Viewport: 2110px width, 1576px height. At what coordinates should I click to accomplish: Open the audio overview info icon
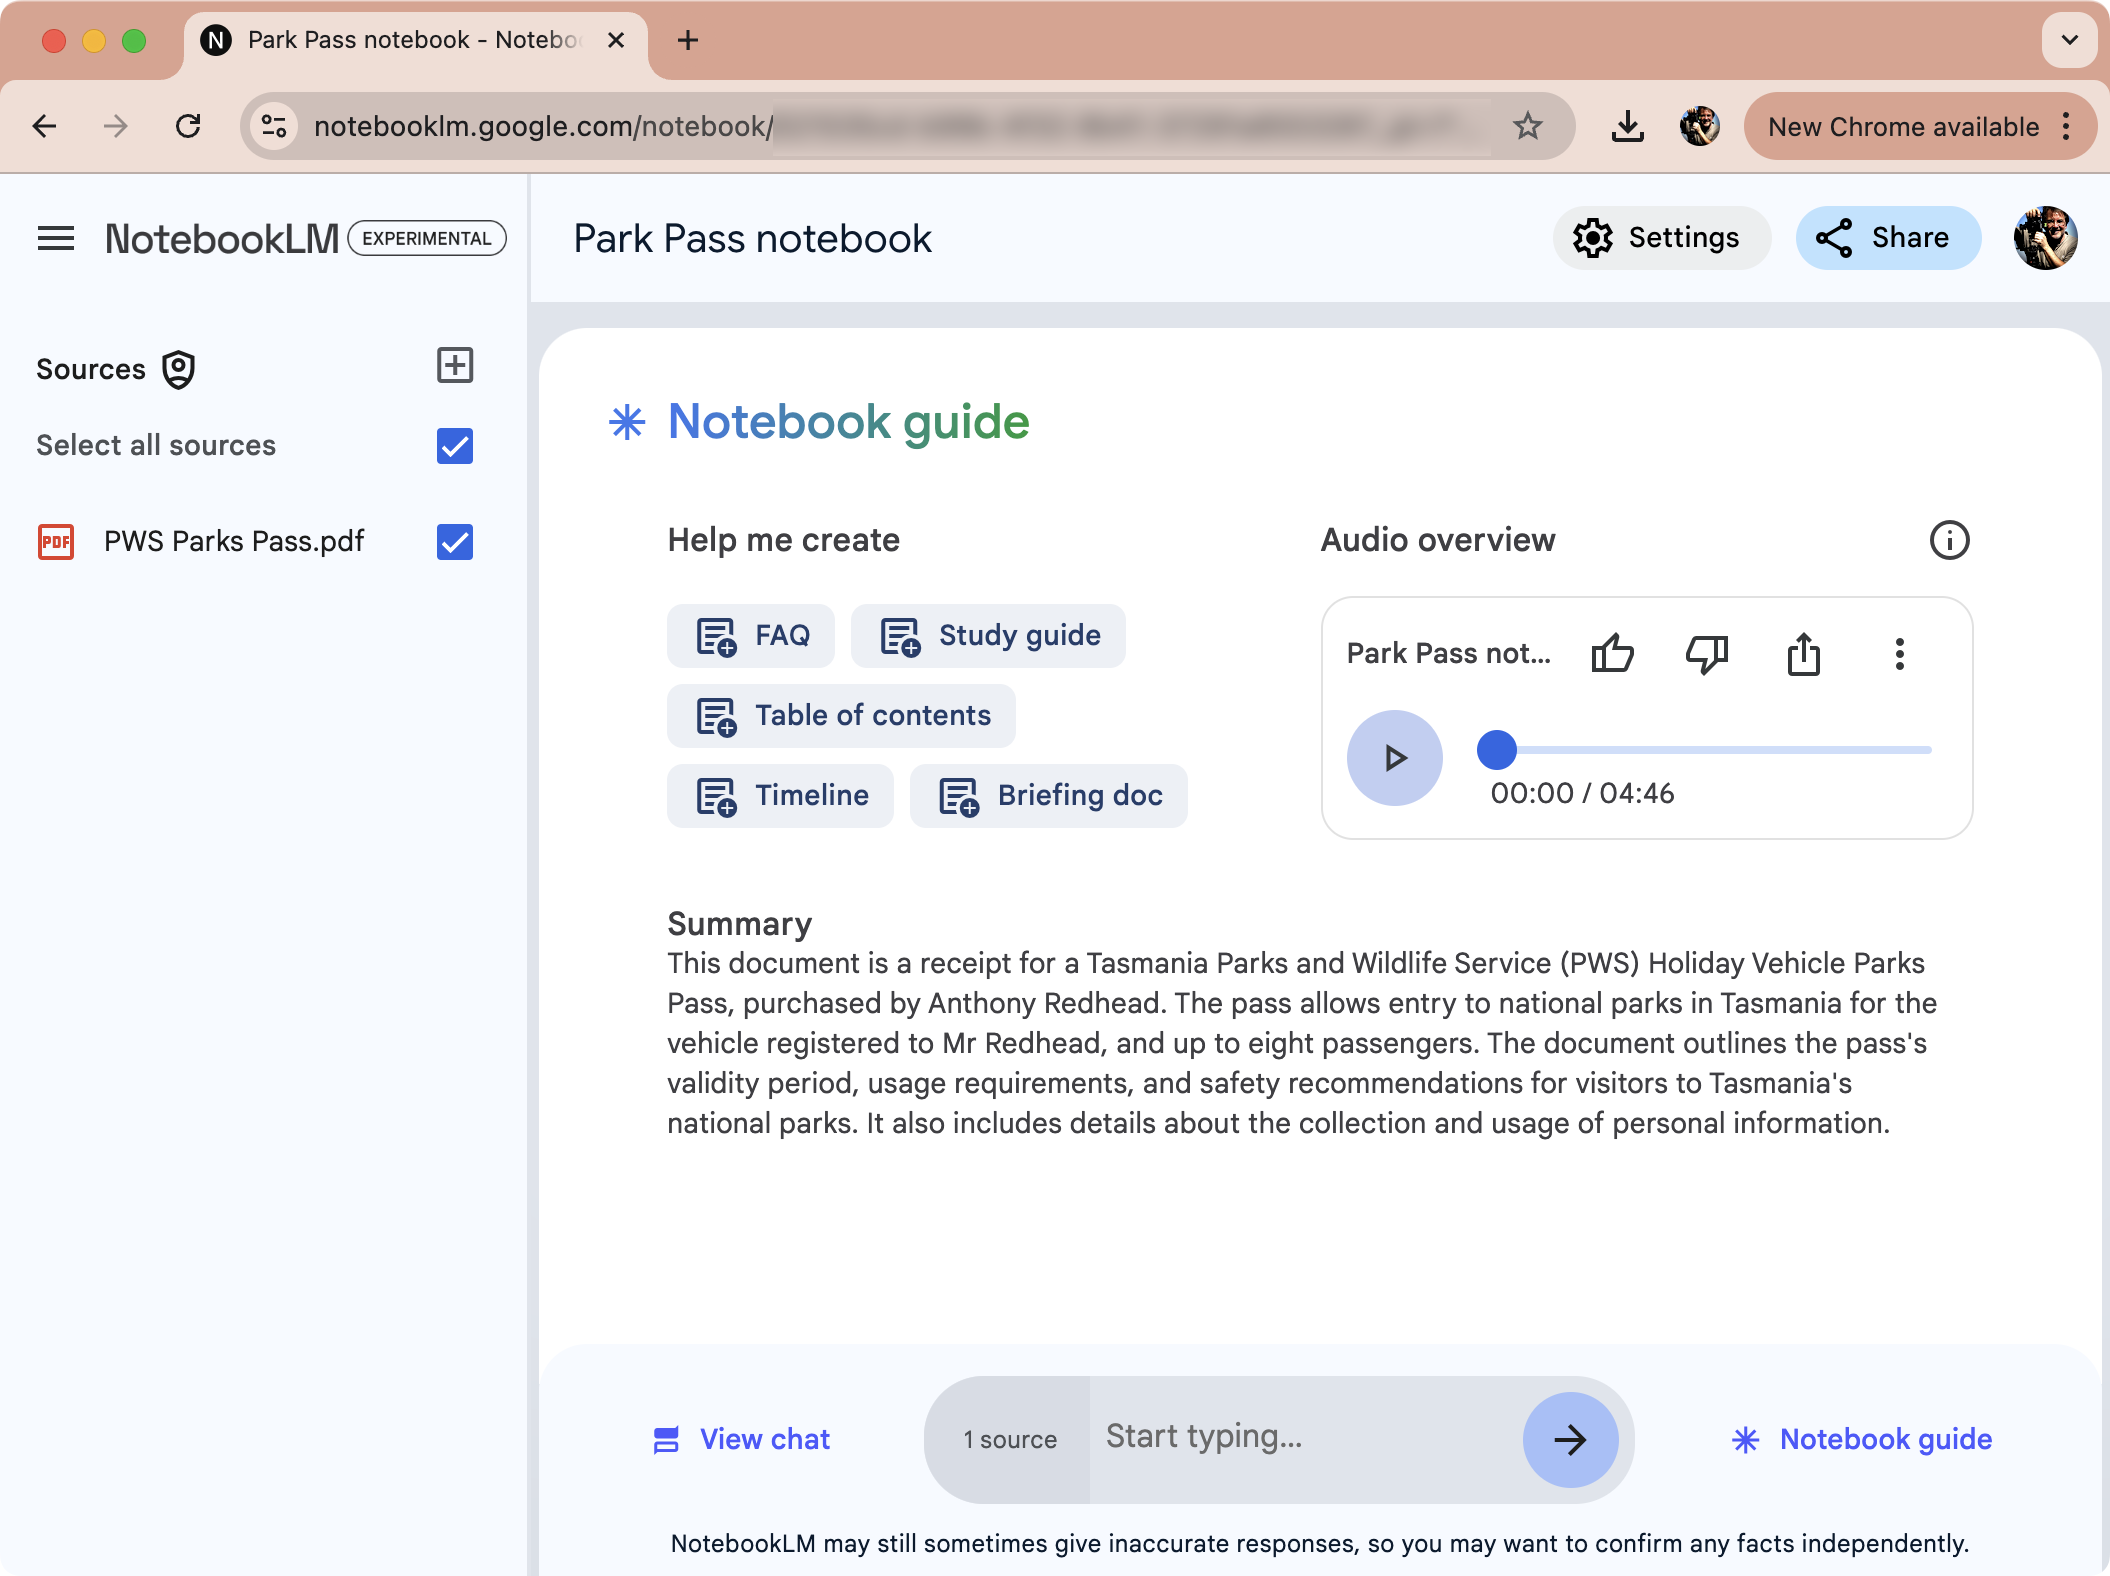coord(1948,540)
